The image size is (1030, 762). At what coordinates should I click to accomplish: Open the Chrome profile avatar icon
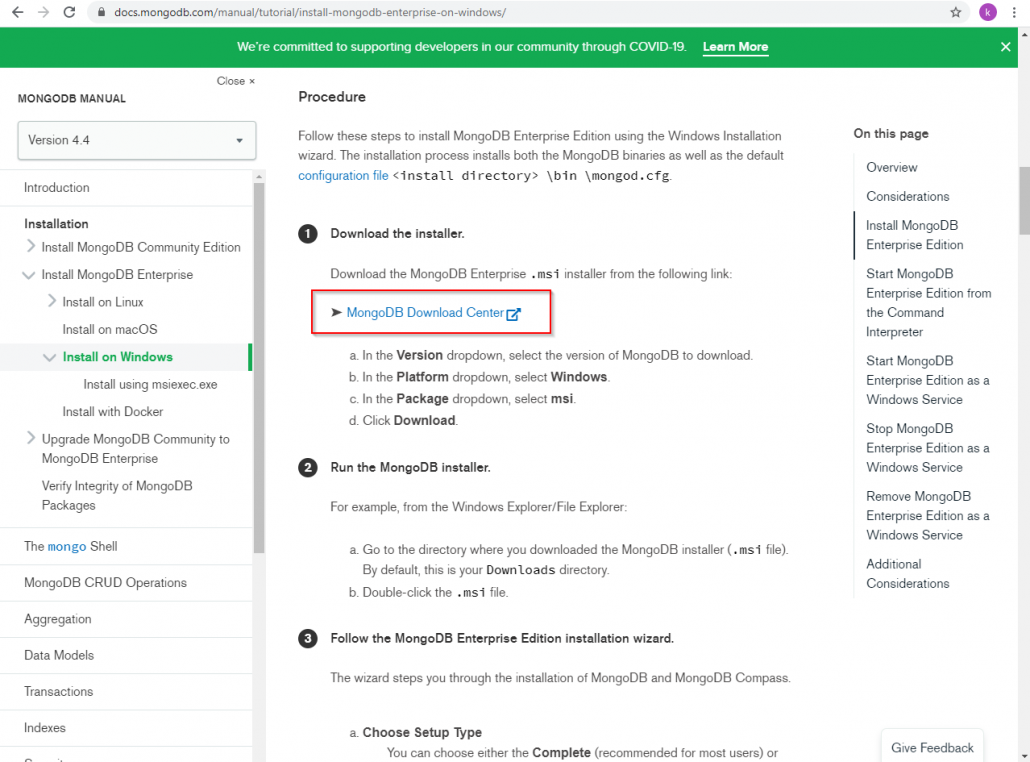[x=988, y=14]
